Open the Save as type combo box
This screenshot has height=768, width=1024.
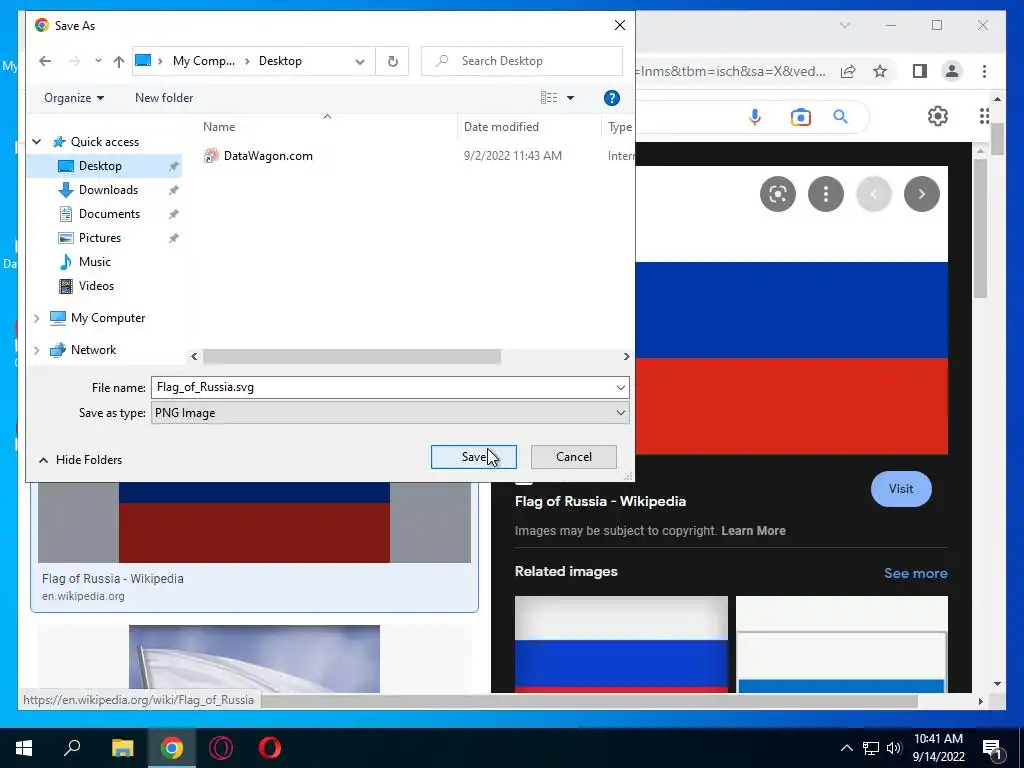coord(391,413)
